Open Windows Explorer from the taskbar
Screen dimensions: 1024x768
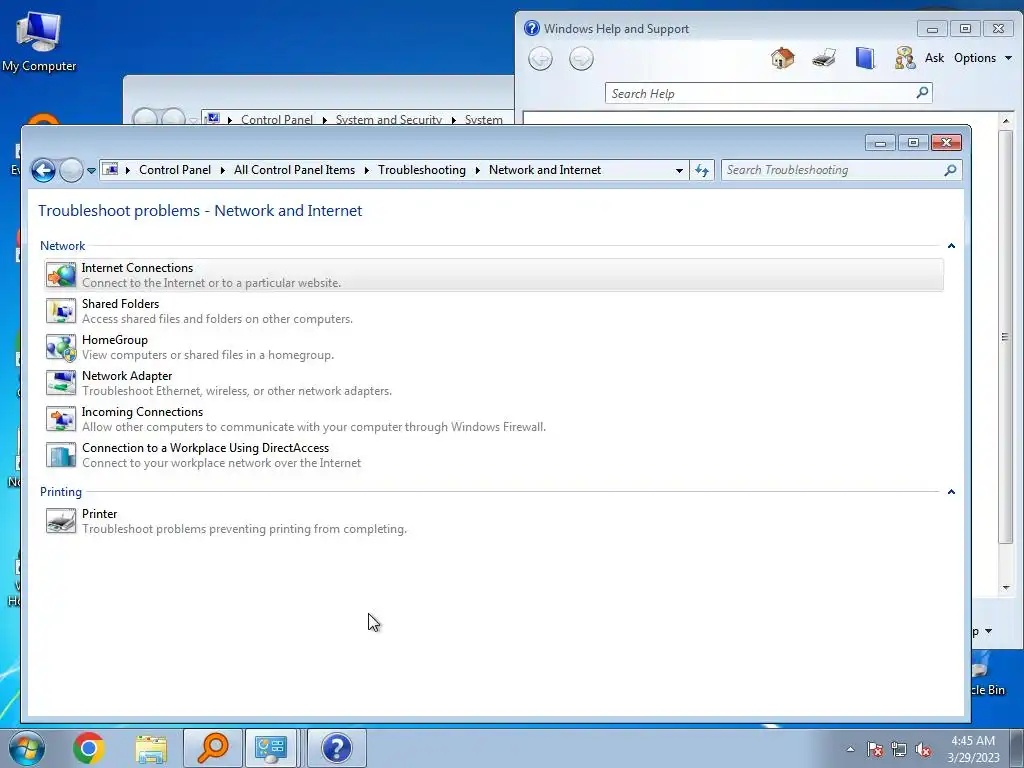coord(151,748)
